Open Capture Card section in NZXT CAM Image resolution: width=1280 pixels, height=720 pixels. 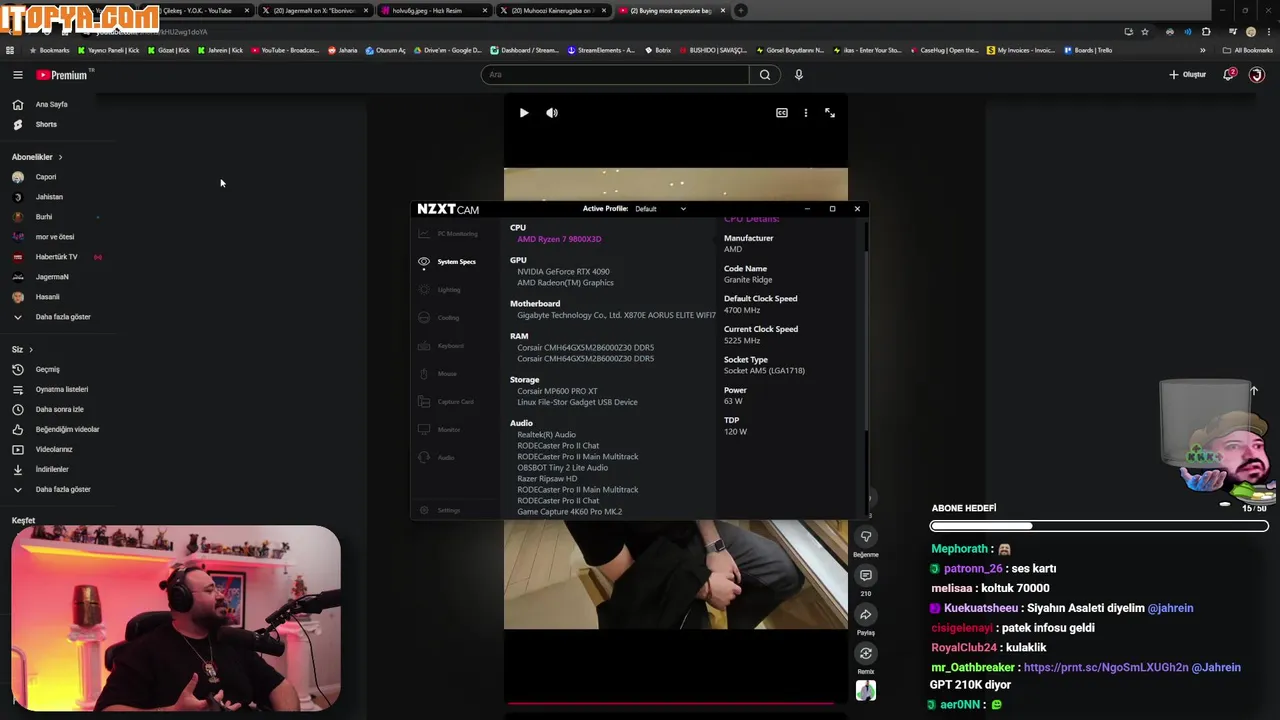446,402
